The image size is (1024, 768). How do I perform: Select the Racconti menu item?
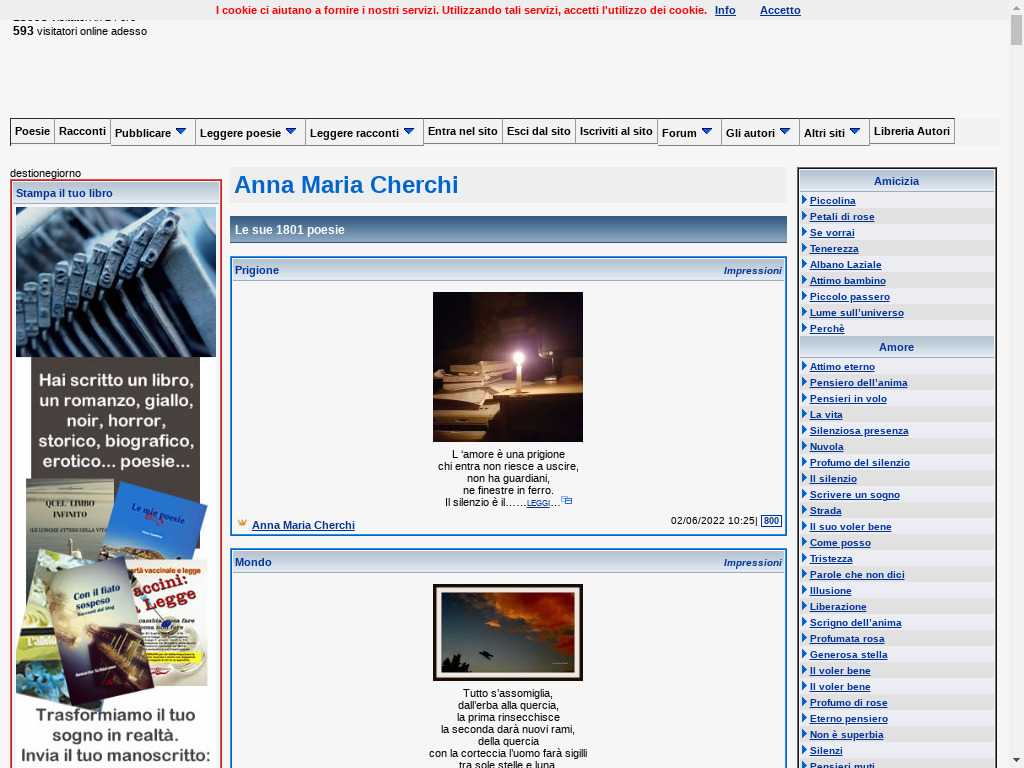coord(82,131)
